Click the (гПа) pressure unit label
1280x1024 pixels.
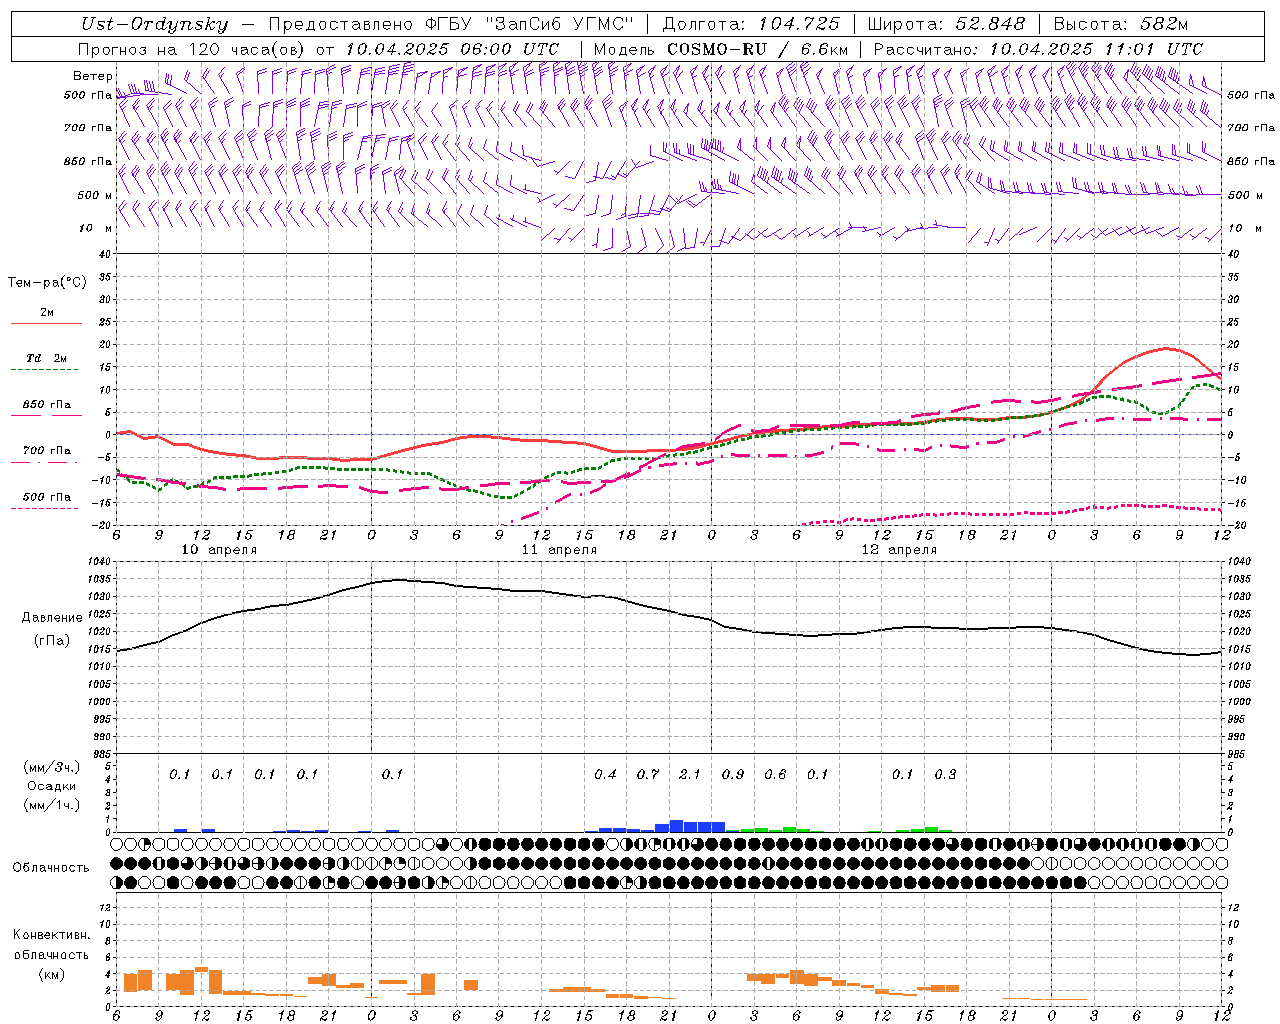[x=51, y=641]
